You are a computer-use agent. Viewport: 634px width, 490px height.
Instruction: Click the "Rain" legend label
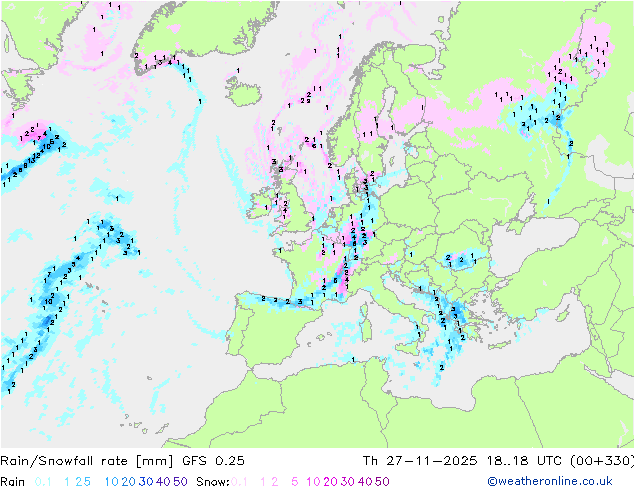point(13,482)
